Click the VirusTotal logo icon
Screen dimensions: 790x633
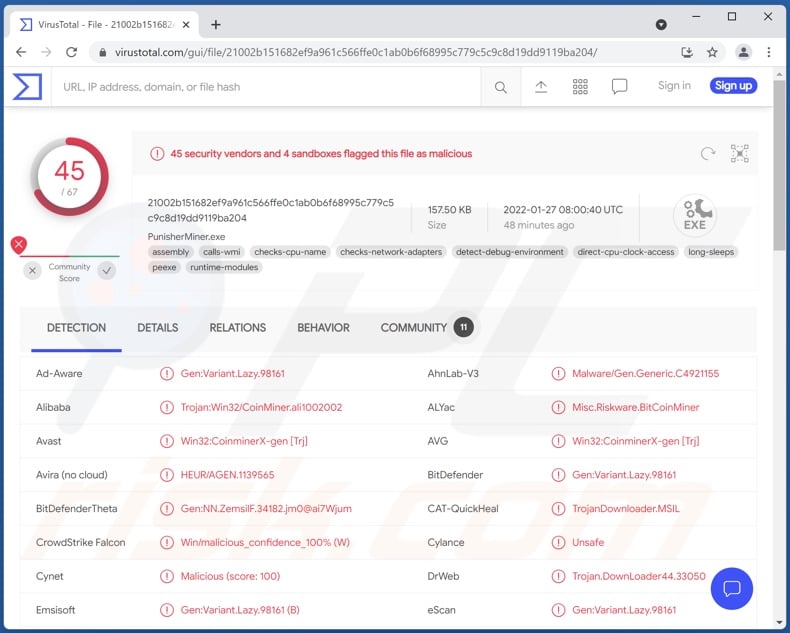click(27, 87)
